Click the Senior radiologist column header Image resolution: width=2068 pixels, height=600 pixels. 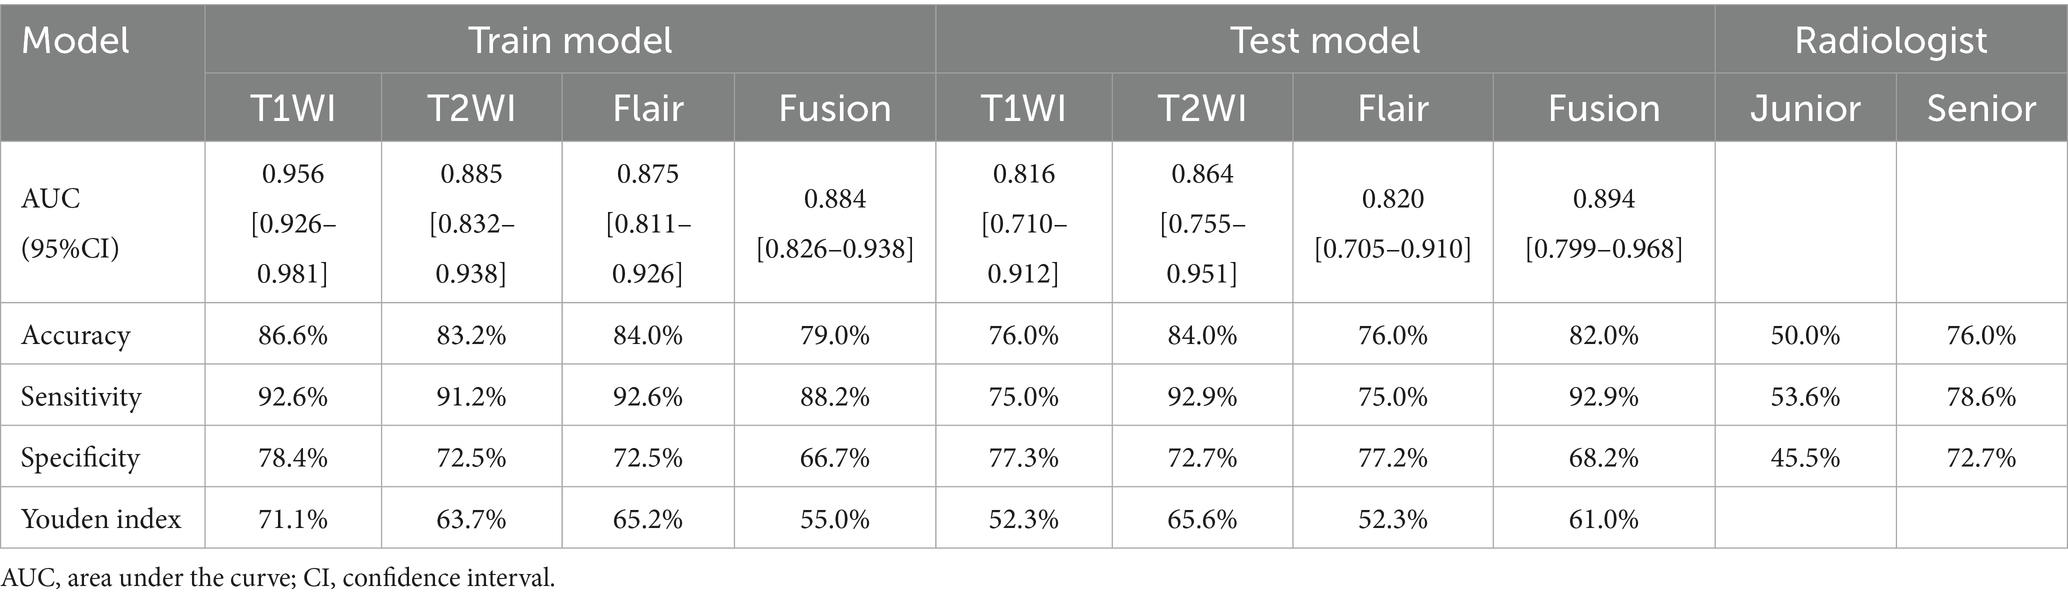coord(1981,108)
